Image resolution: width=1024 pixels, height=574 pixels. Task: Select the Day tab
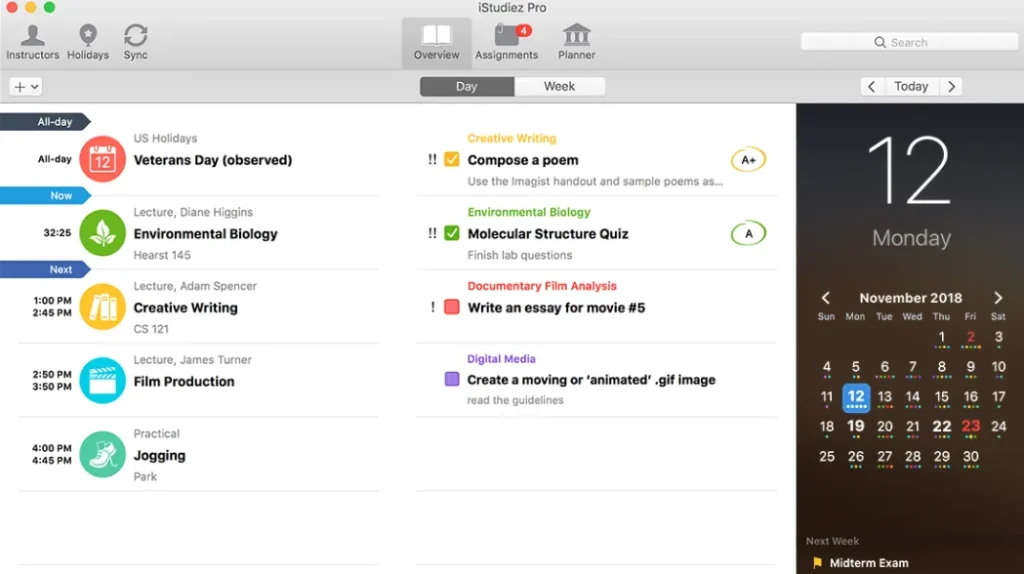click(467, 87)
